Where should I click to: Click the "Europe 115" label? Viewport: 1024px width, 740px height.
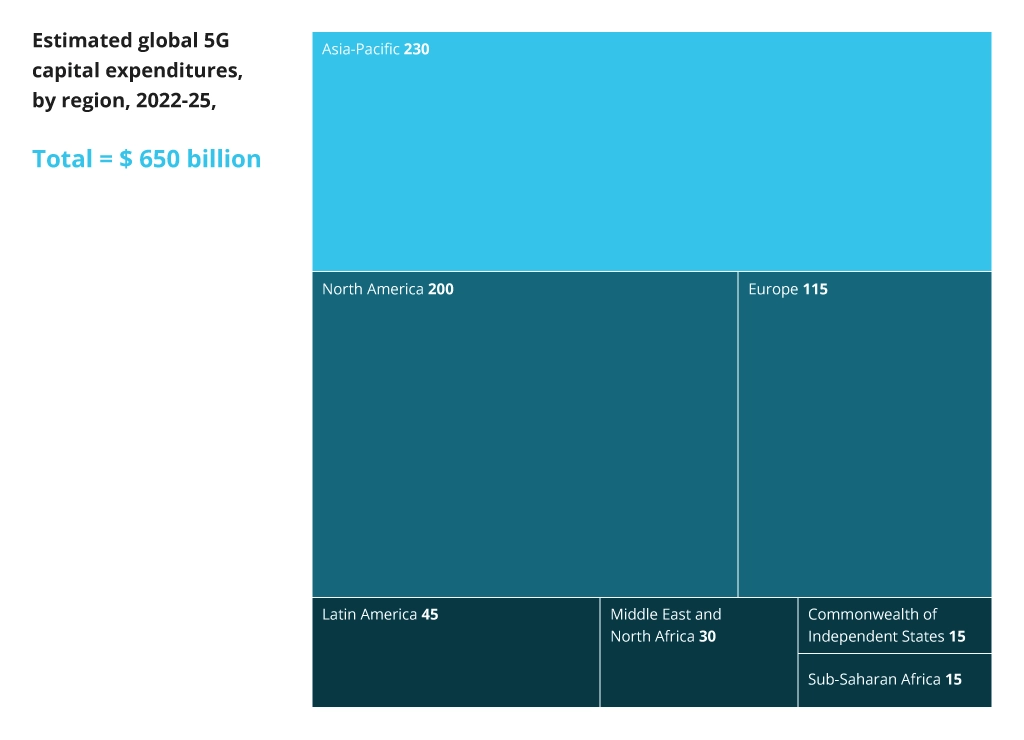pos(788,289)
